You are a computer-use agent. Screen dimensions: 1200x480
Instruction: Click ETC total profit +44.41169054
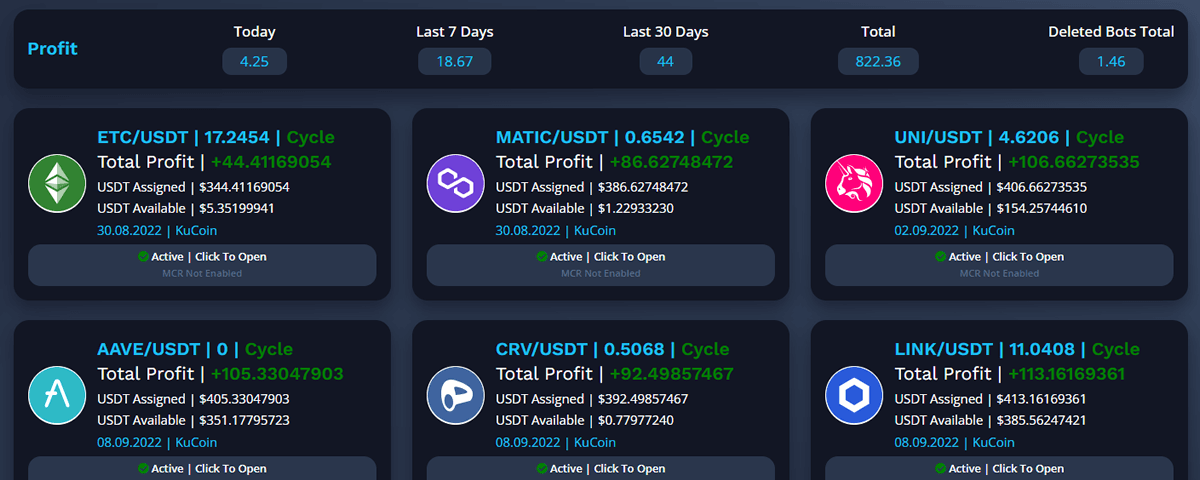(x=270, y=161)
